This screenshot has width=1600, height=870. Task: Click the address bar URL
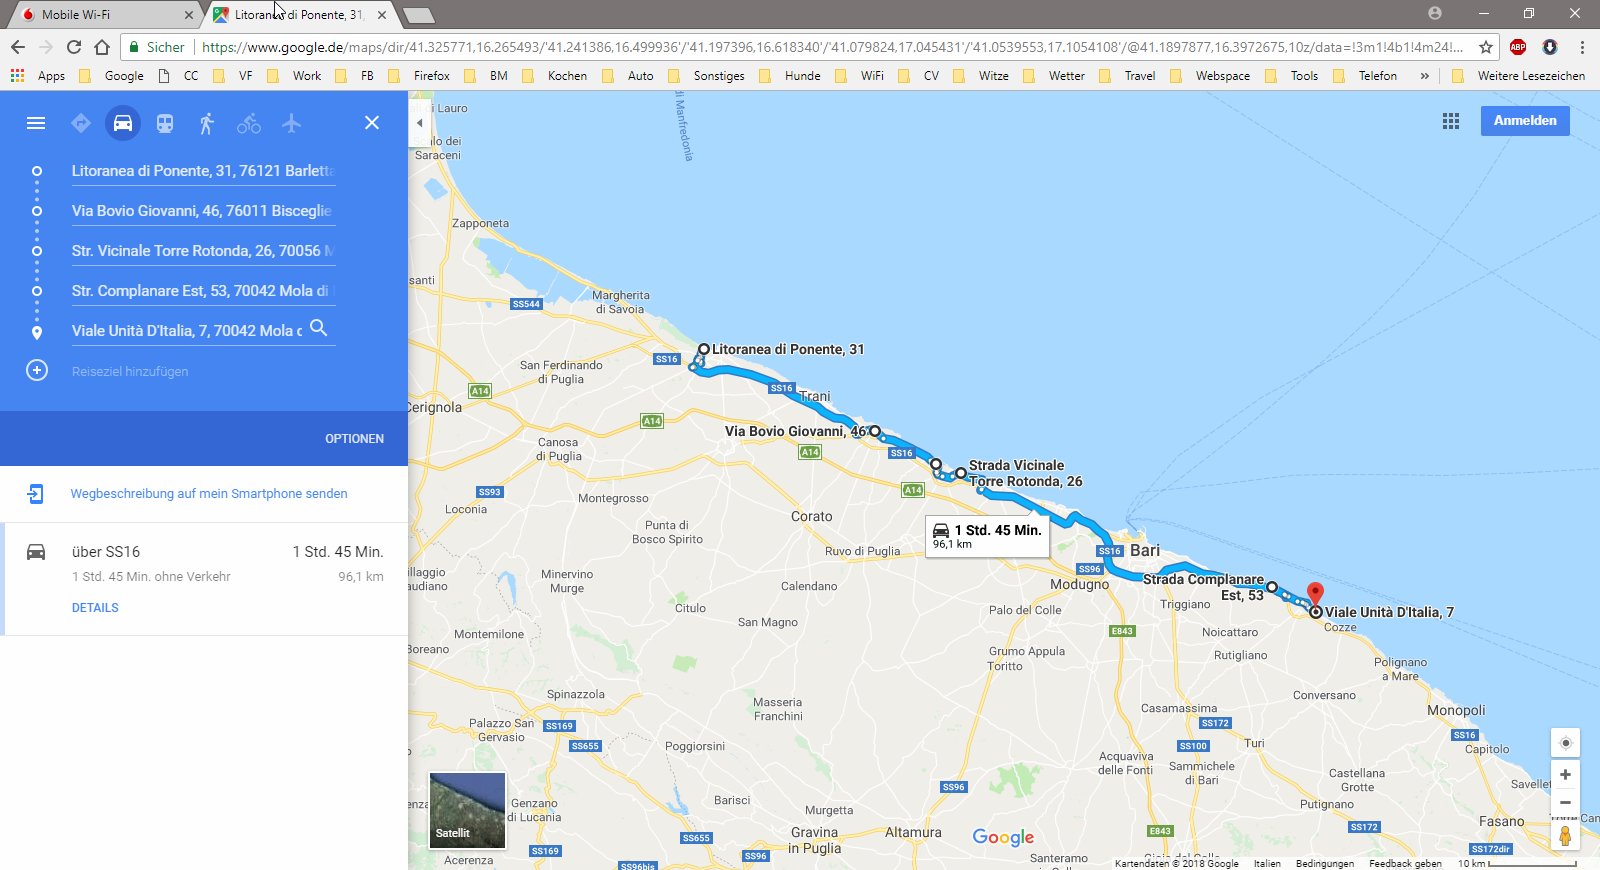click(x=832, y=47)
